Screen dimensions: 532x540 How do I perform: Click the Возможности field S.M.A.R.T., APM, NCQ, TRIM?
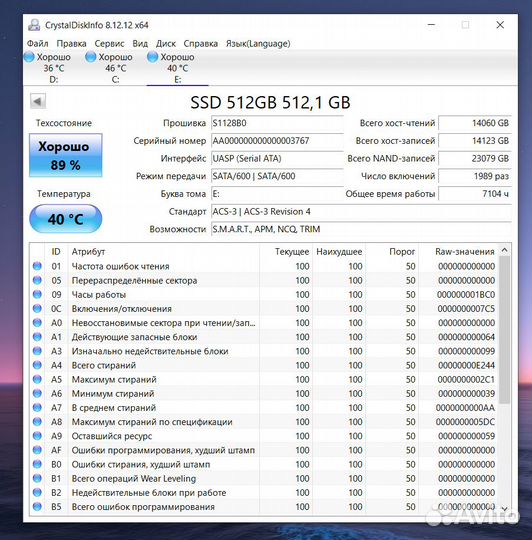361,229
